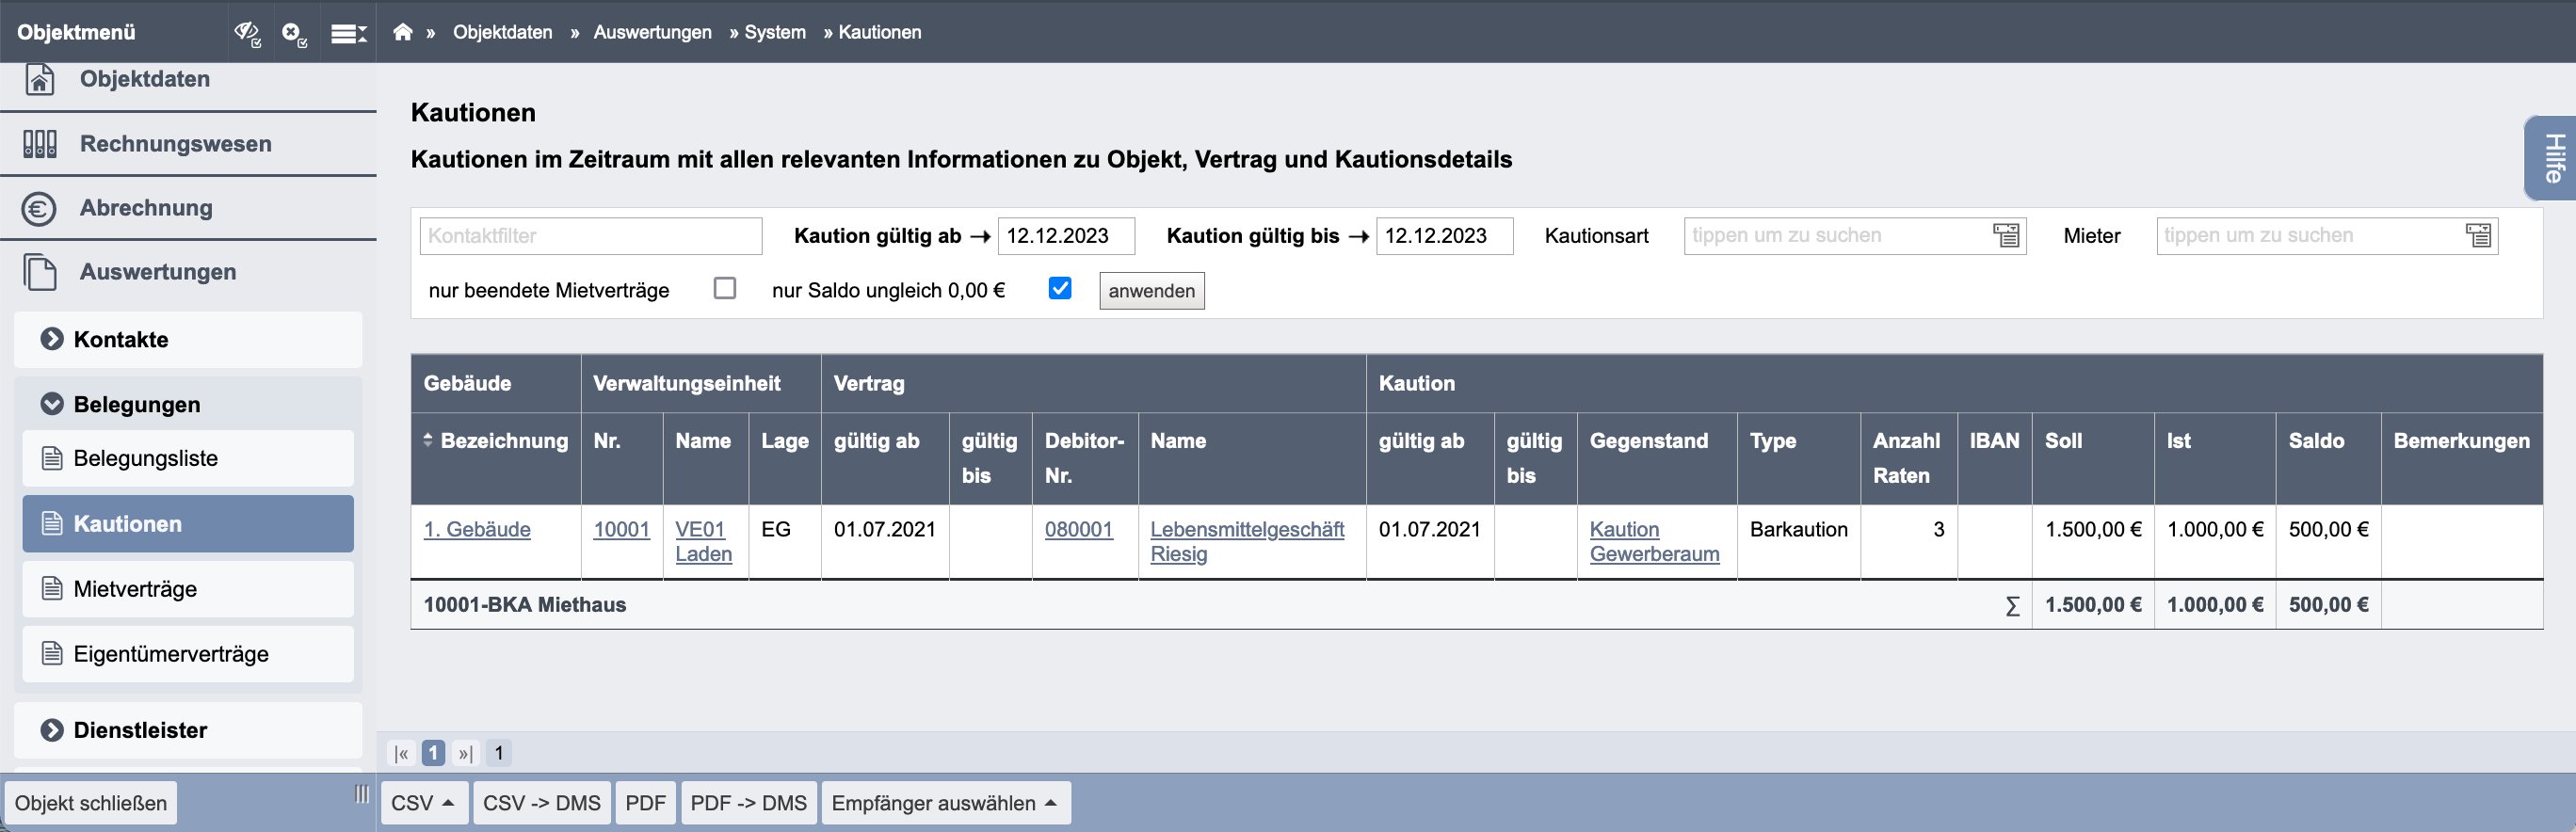Image resolution: width=2576 pixels, height=832 pixels.
Task: Click 'Kaution gültig bis' date field
Action: click(1444, 236)
